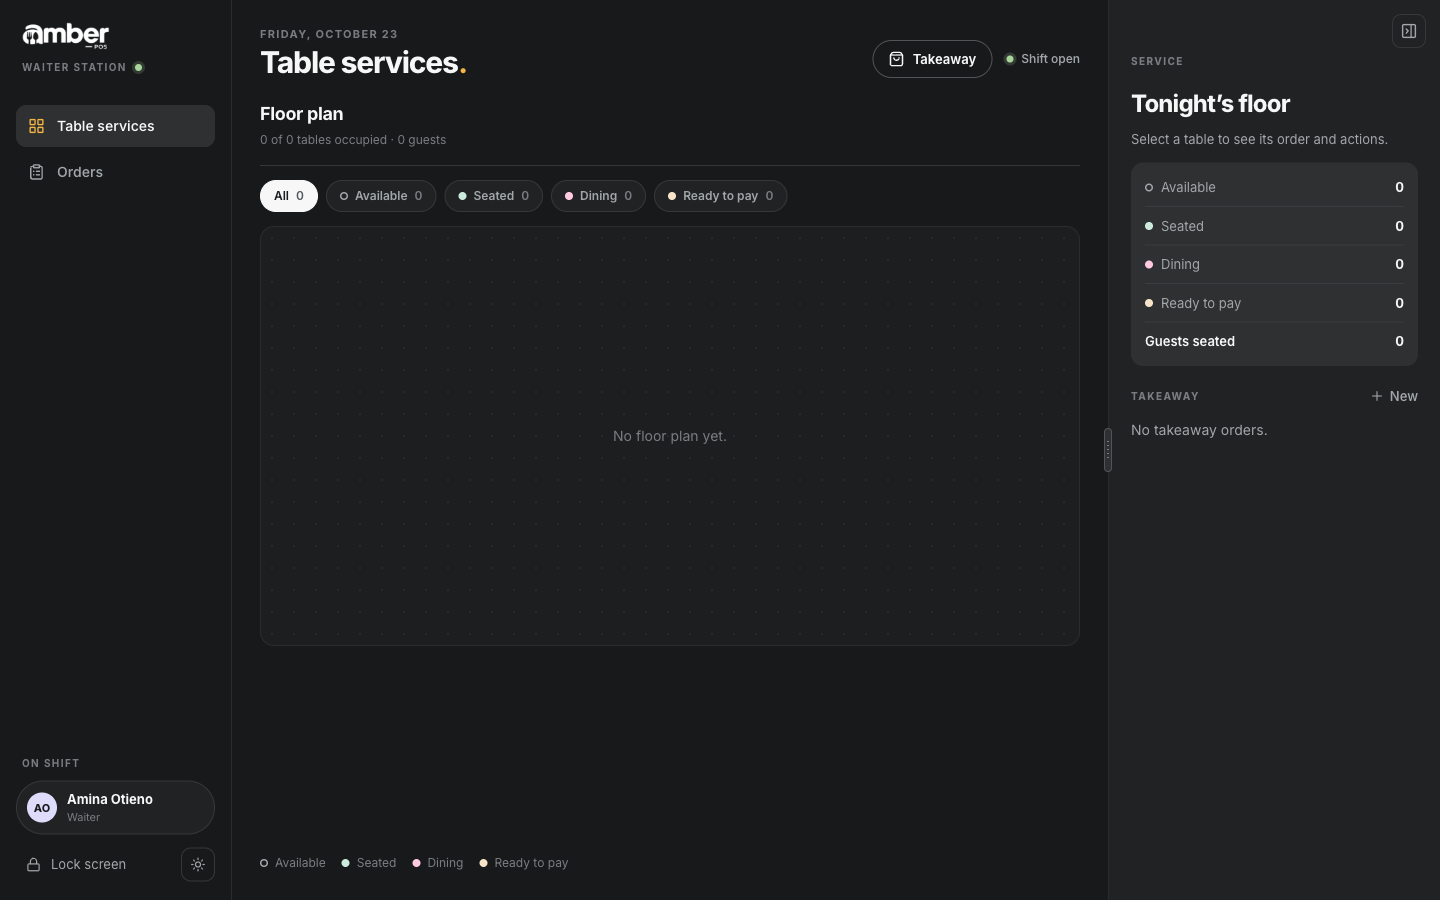Click the Seated legend entry at bottom

point(369,863)
